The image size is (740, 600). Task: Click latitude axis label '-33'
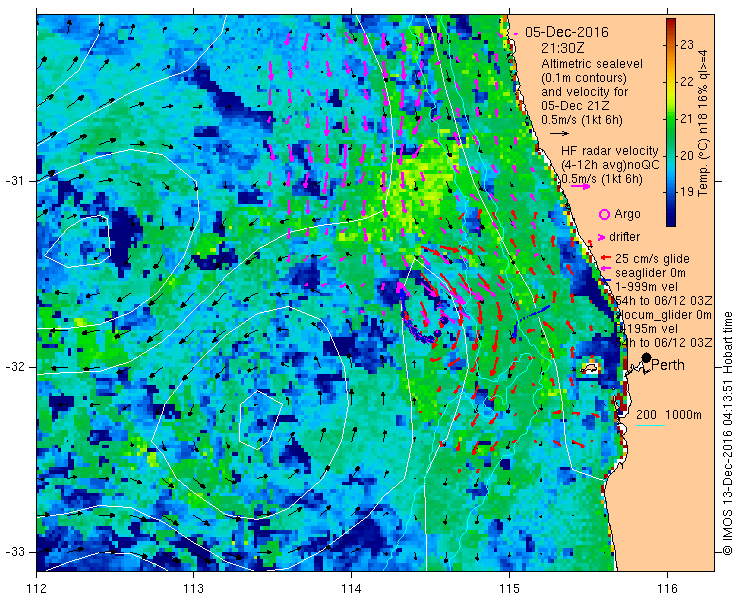15,552
